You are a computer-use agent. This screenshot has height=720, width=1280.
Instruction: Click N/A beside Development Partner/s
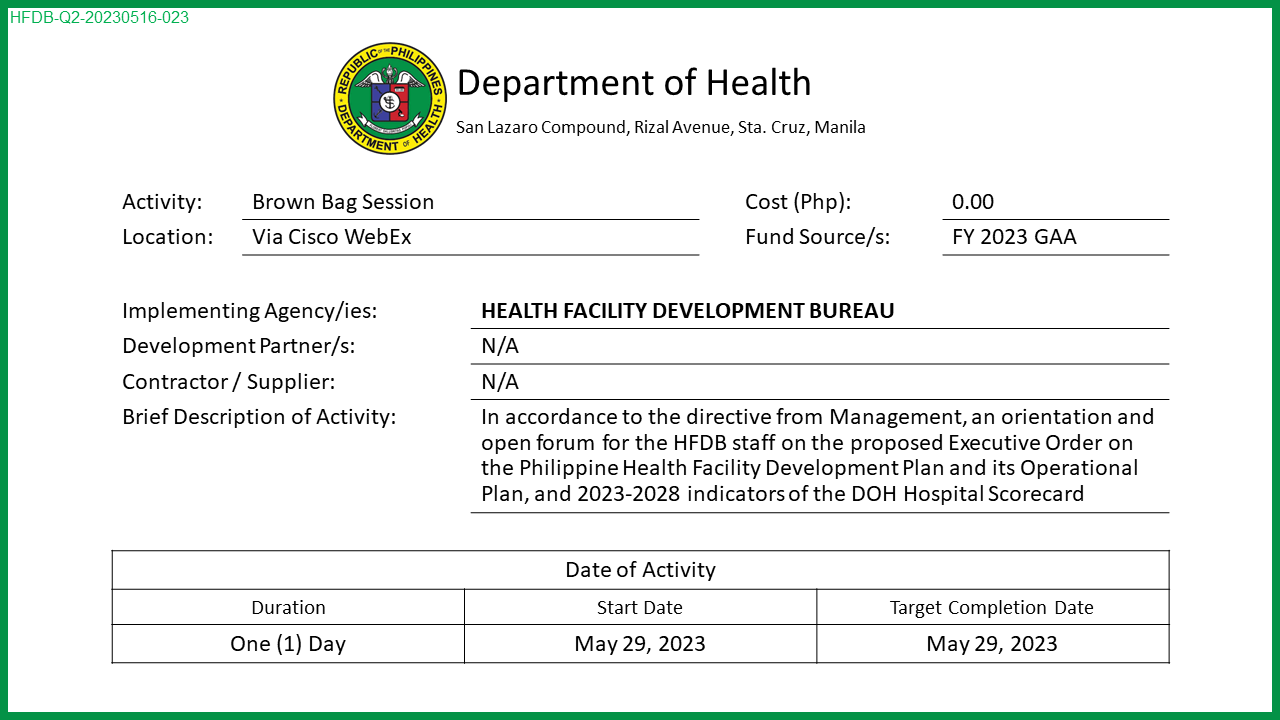[x=500, y=346]
